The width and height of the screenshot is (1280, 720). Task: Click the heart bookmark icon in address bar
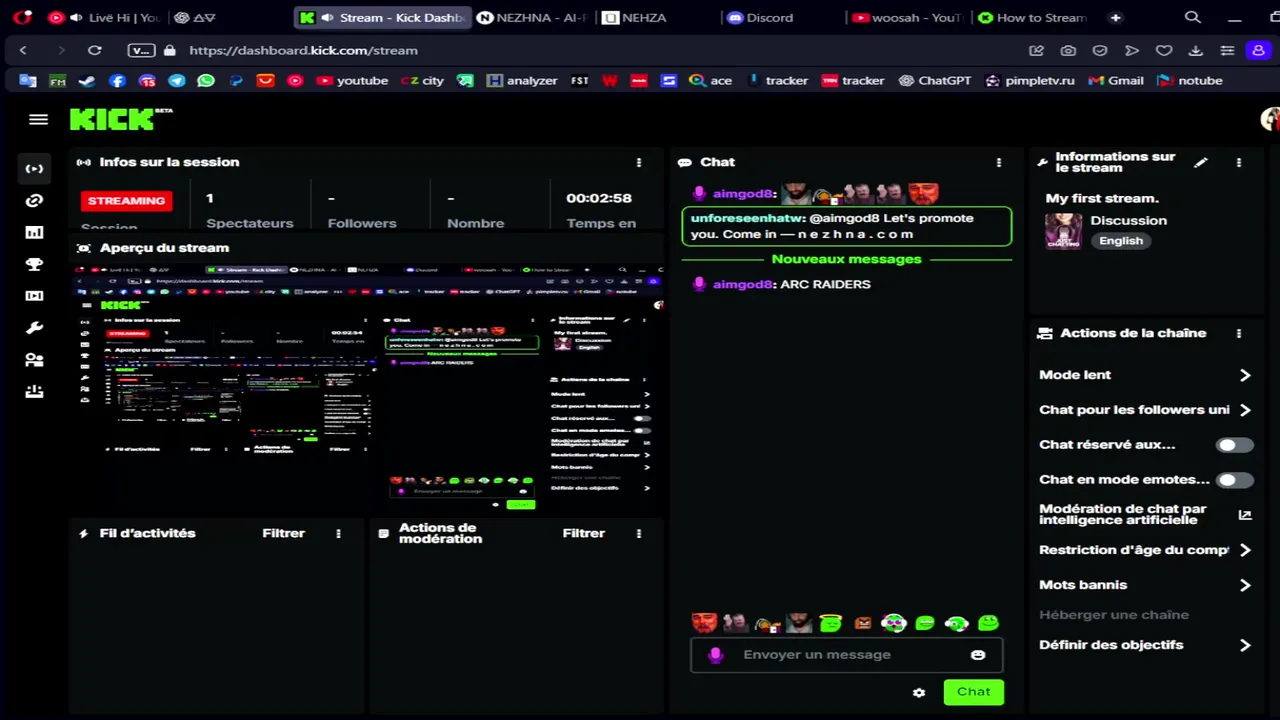coord(1164,50)
